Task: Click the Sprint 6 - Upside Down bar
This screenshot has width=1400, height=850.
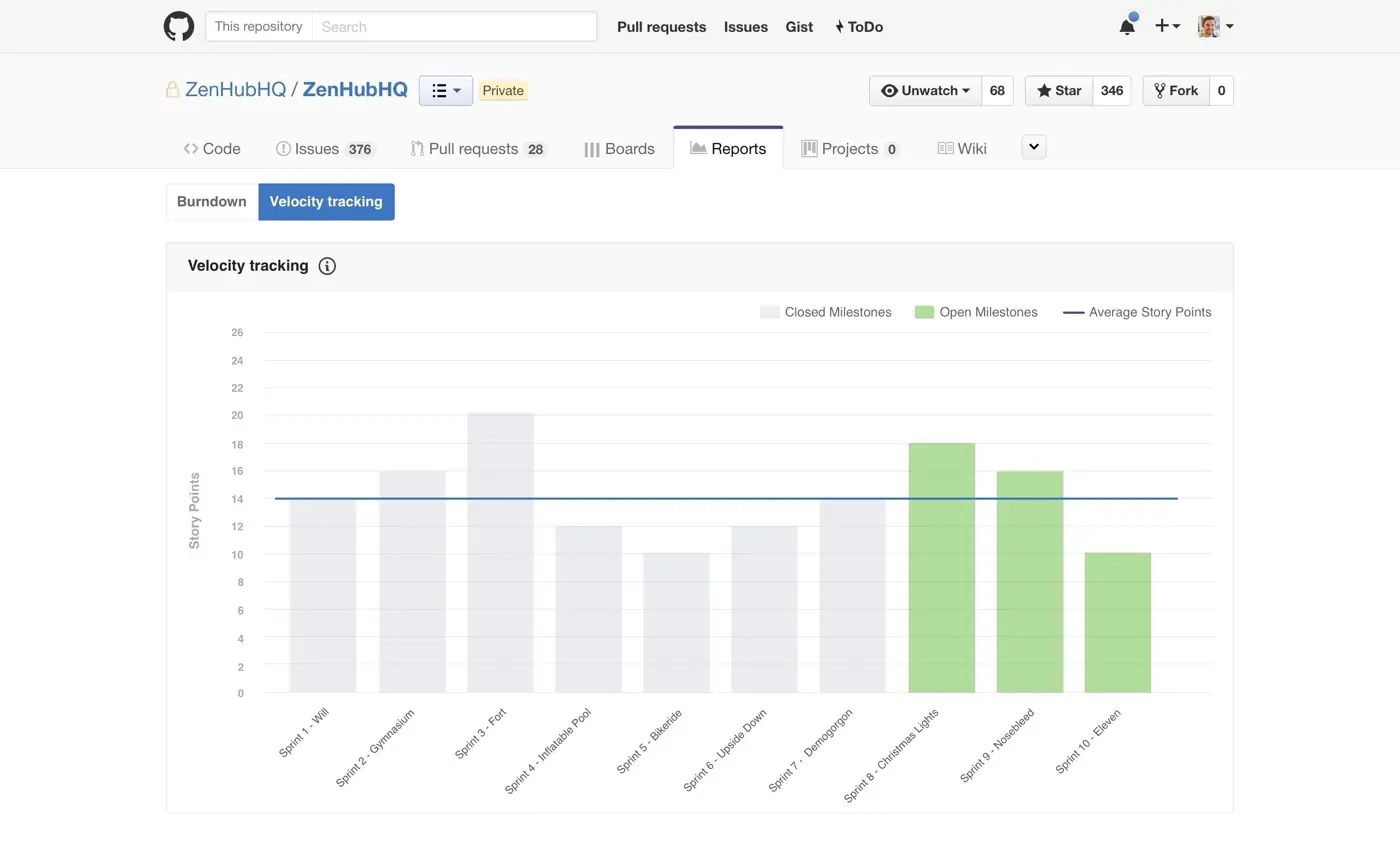Action: click(x=764, y=610)
